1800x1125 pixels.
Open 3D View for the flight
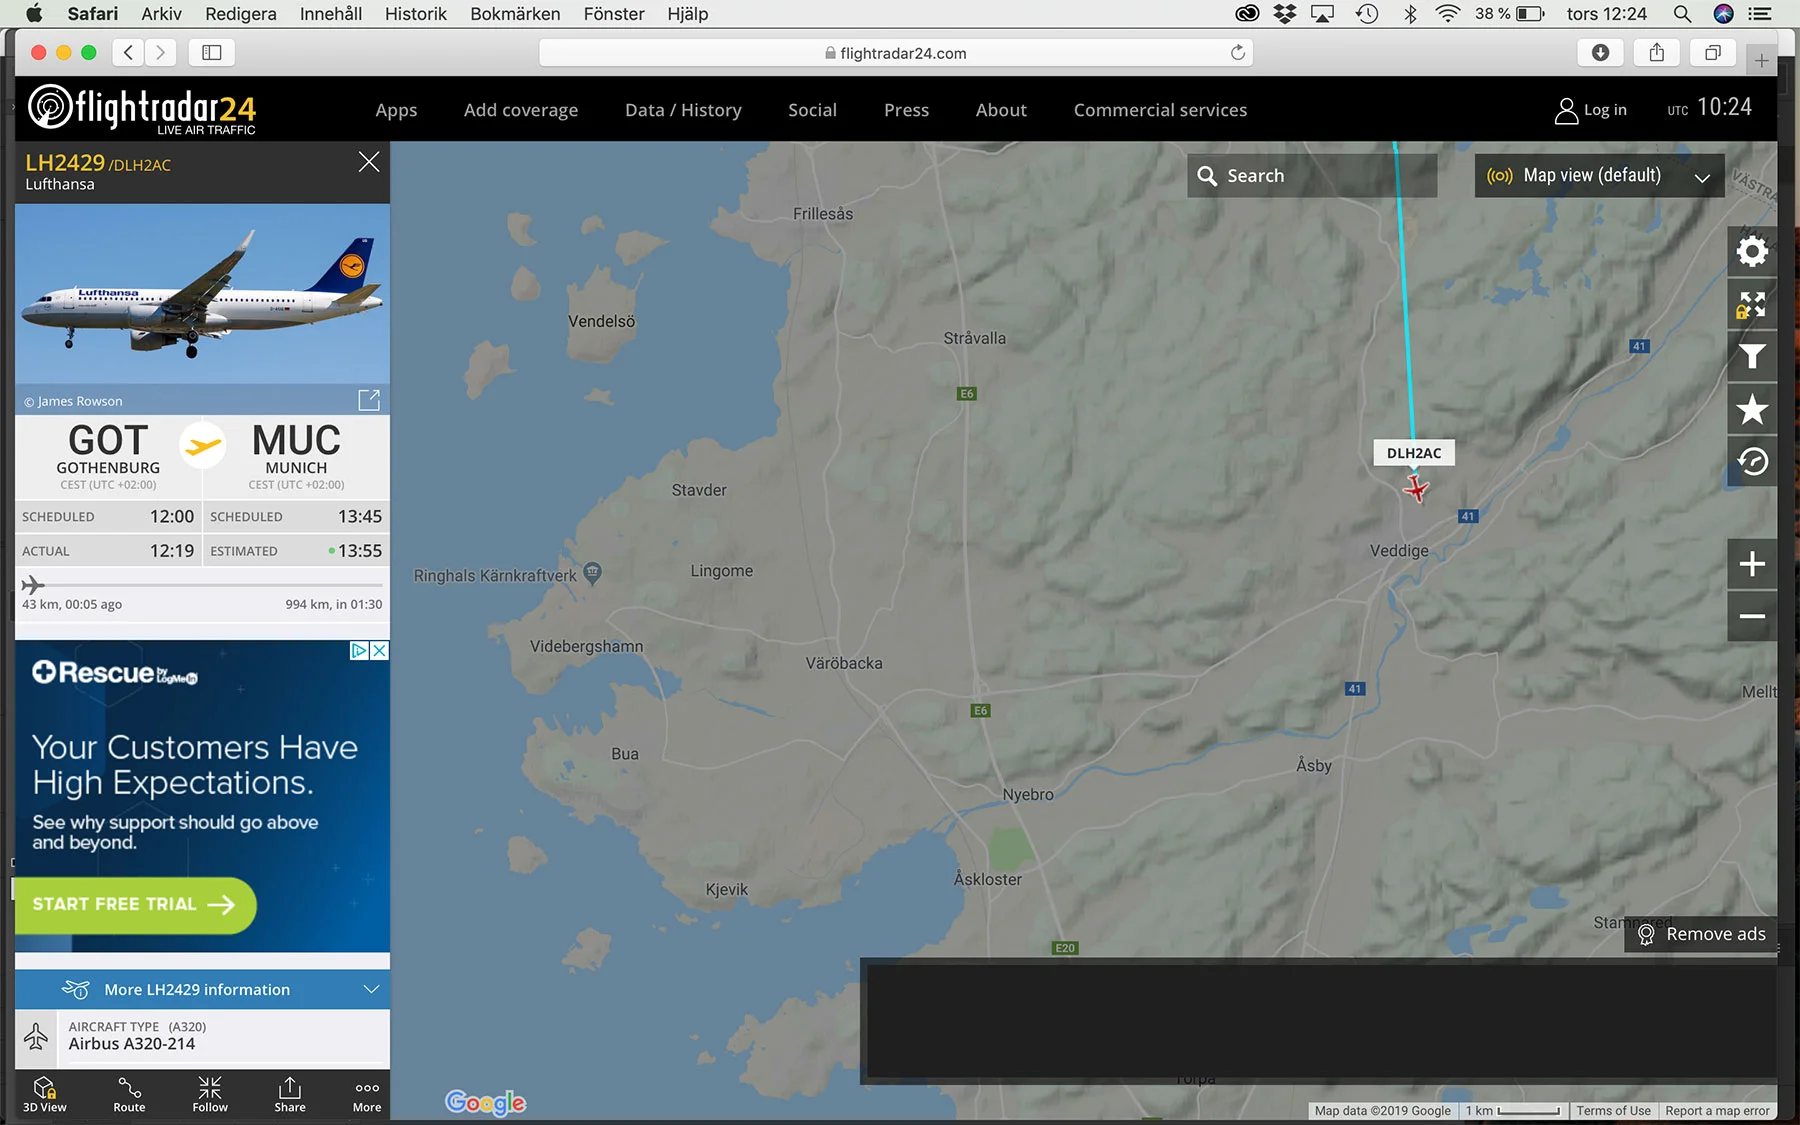pos(45,1094)
